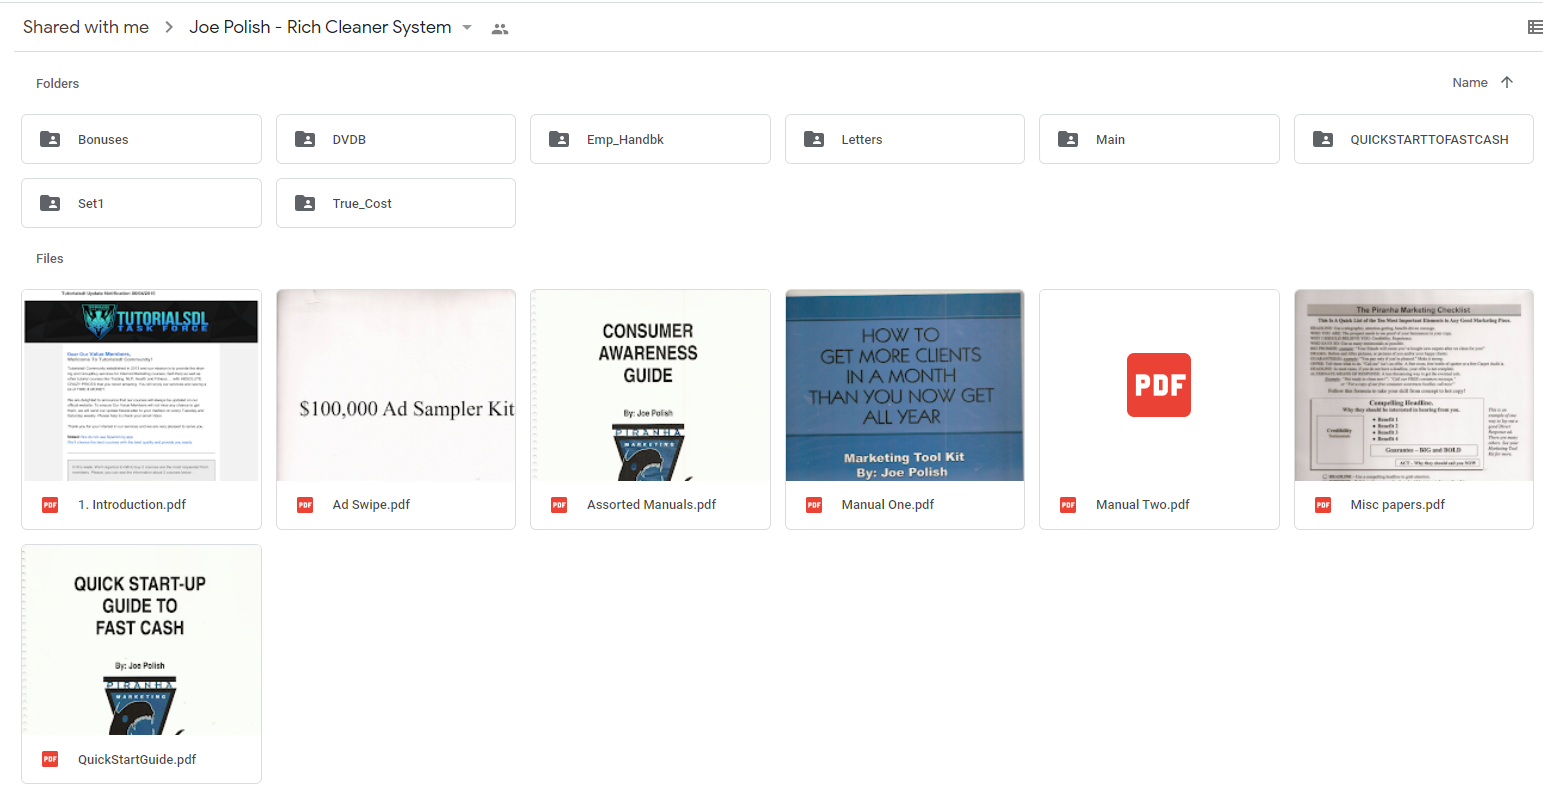Click the breadcrumb chevron separator
The height and width of the screenshot is (799, 1543).
[x=169, y=28]
